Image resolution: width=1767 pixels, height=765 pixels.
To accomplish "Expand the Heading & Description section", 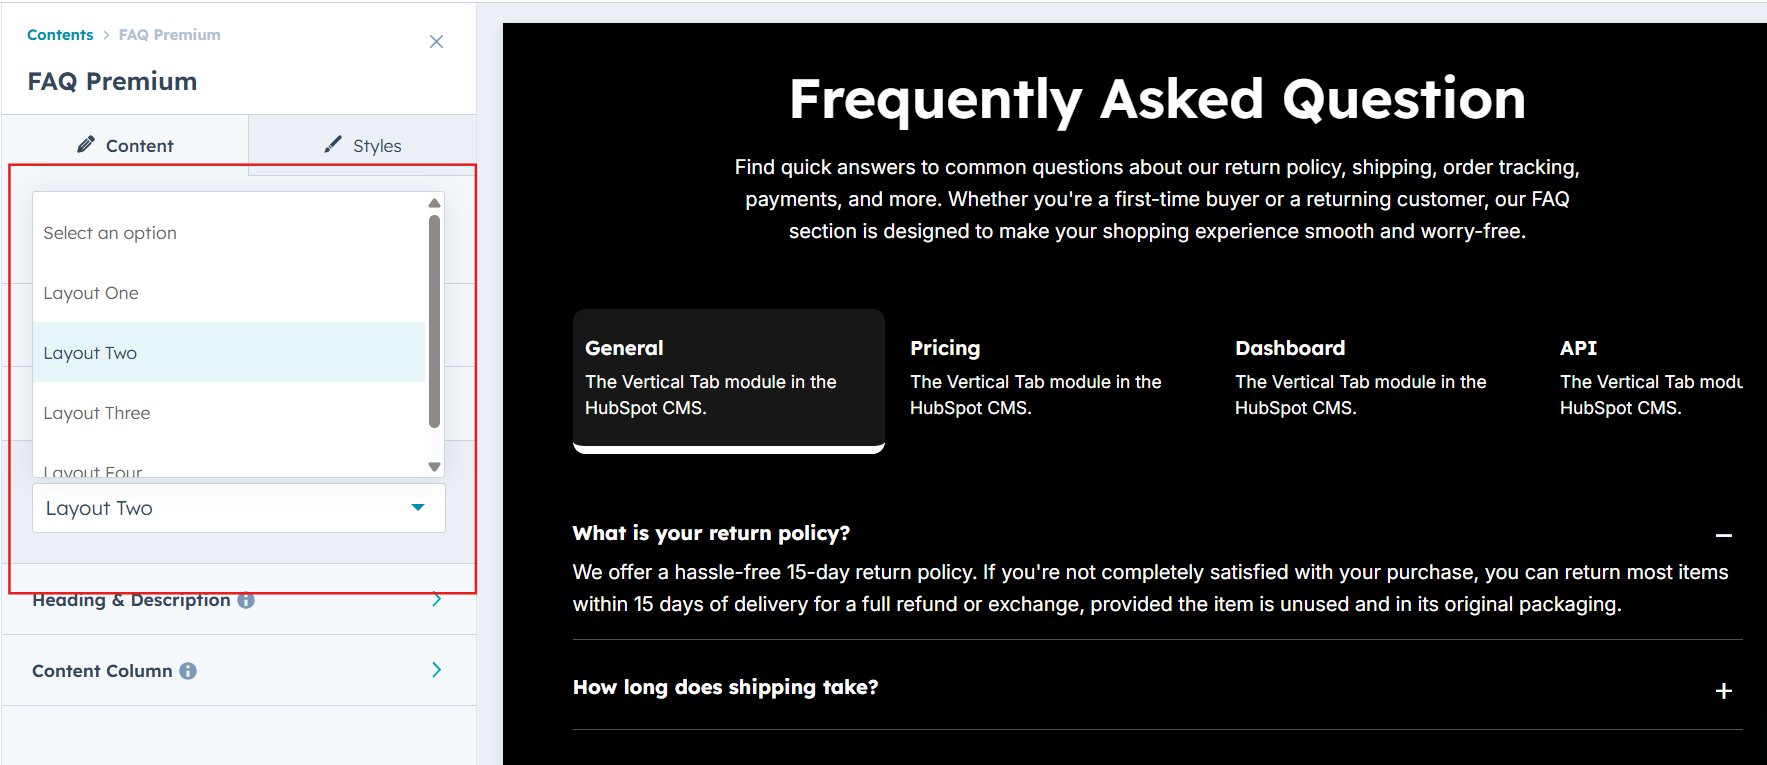I will point(436,600).
